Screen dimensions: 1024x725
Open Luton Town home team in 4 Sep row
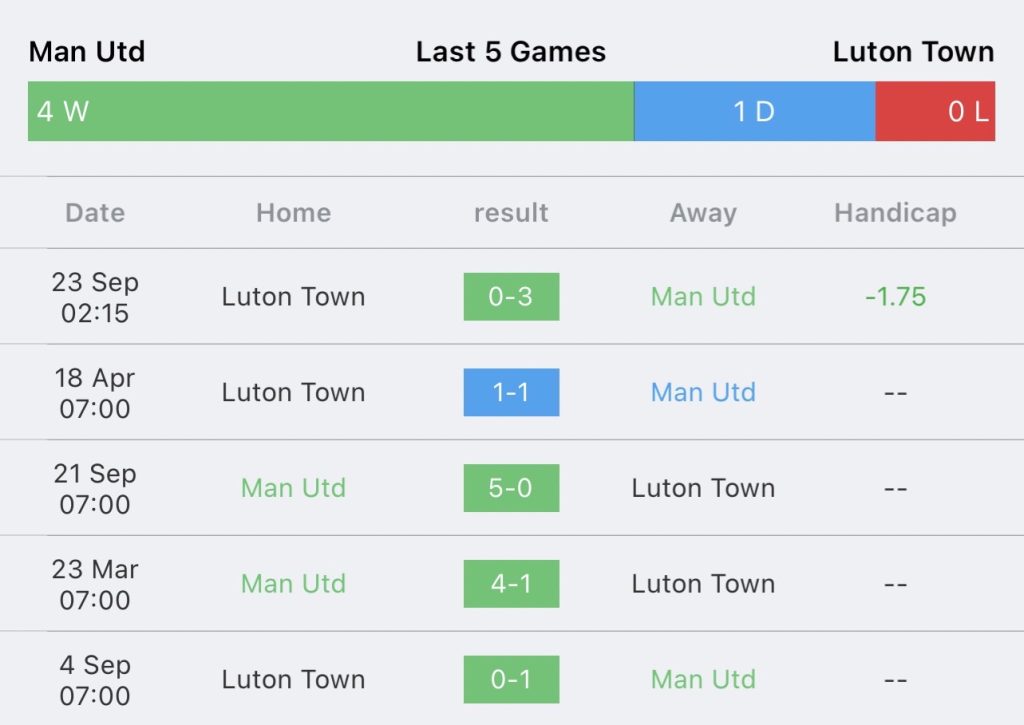pos(293,679)
